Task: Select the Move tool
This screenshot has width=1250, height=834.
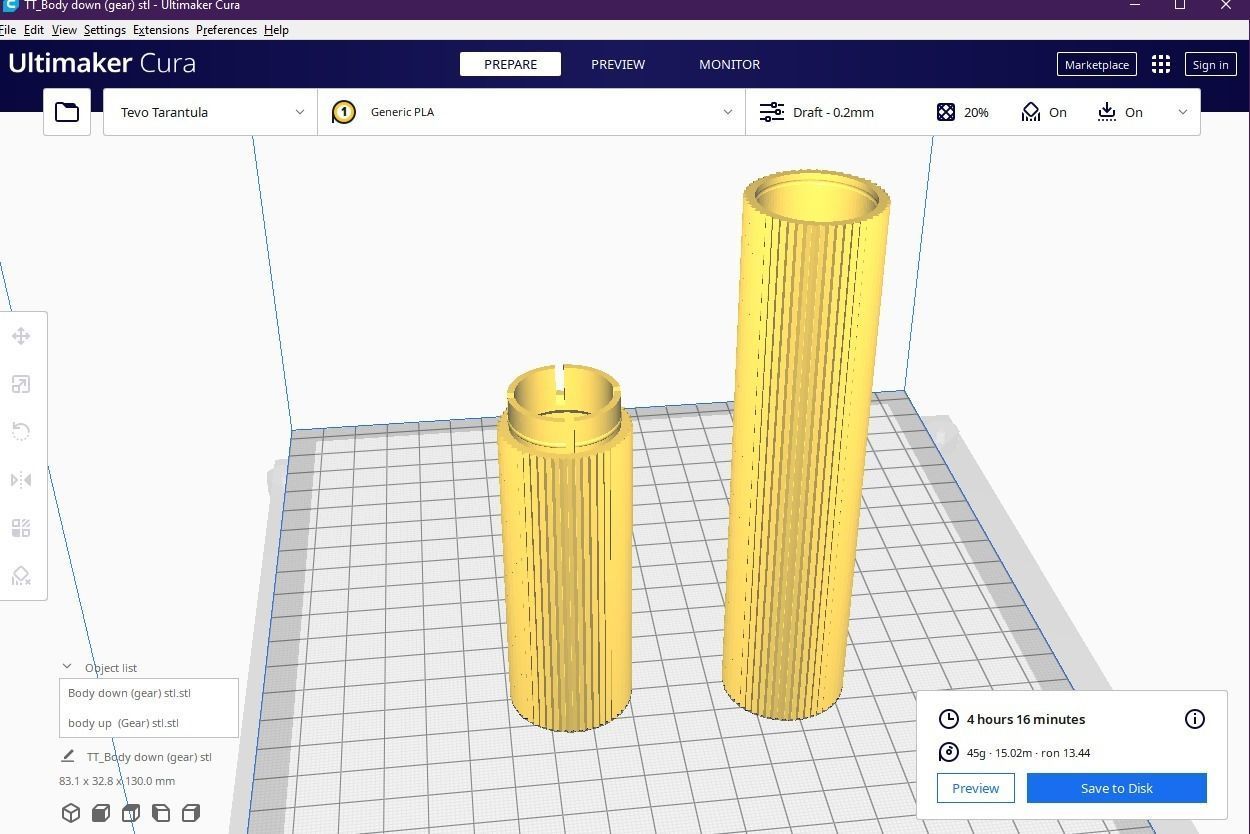Action: (x=21, y=336)
